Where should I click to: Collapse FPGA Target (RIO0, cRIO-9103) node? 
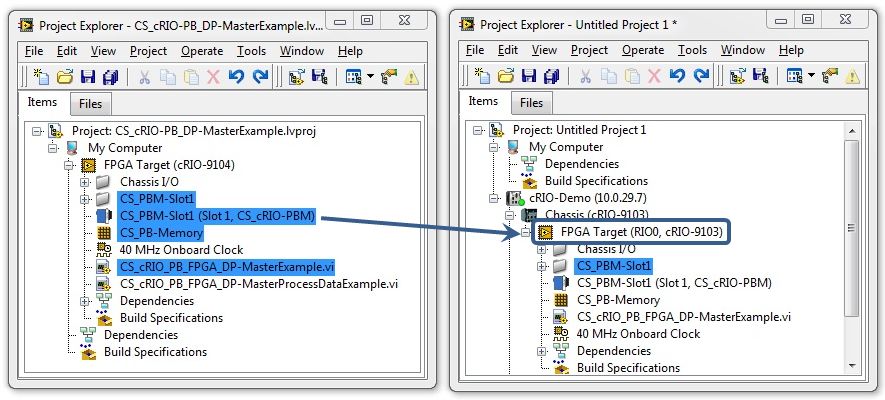coord(526,232)
